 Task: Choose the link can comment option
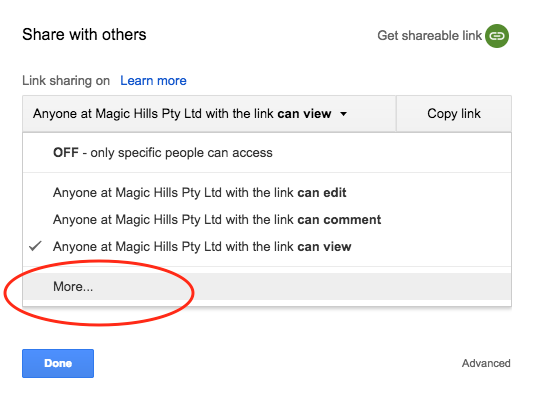[x=267, y=220]
